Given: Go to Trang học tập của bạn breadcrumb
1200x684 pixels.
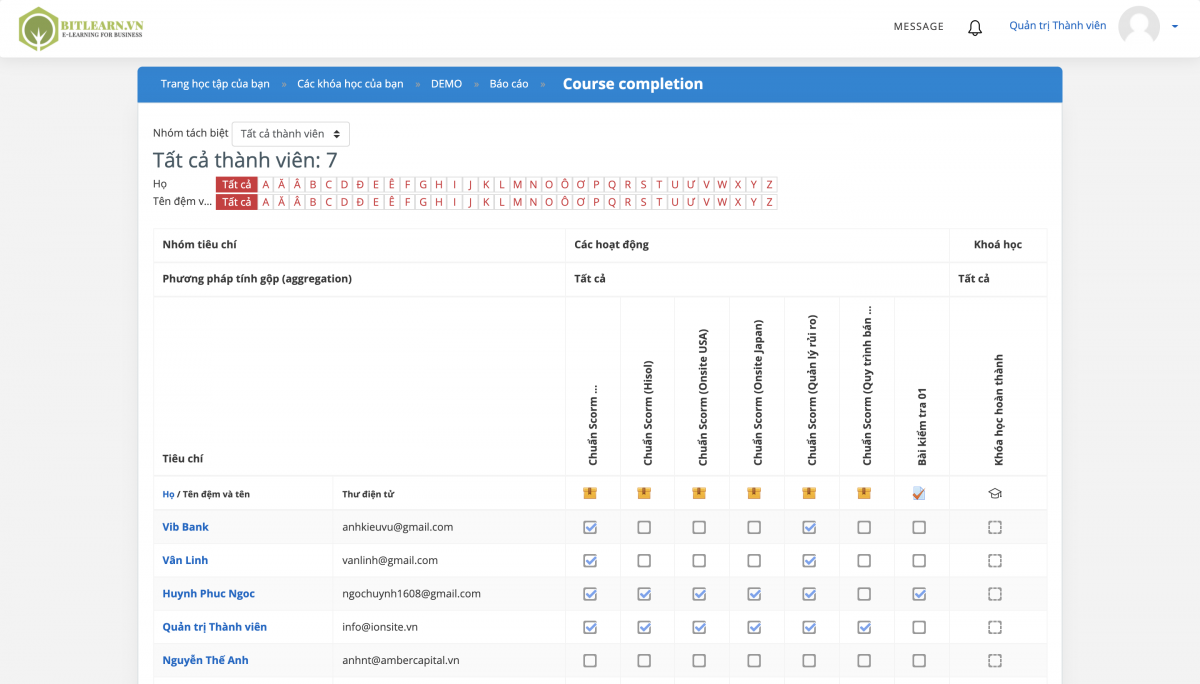Looking at the screenshot, I should [215, 84].
